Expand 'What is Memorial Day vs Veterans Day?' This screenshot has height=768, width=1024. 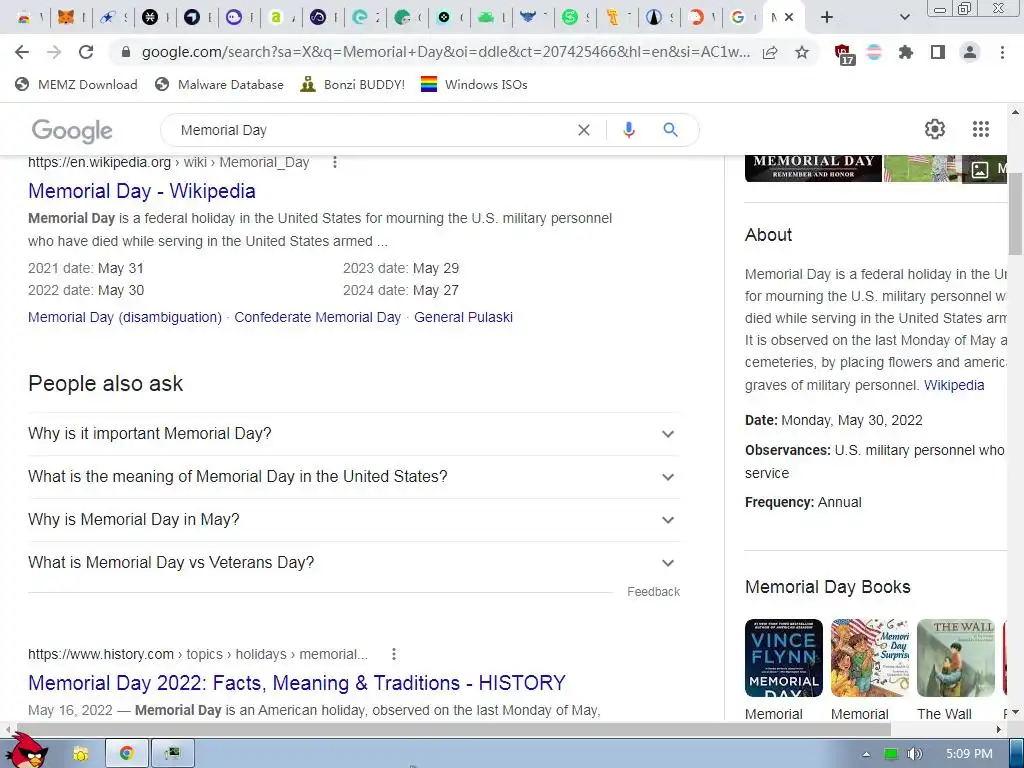coord(354,563)
